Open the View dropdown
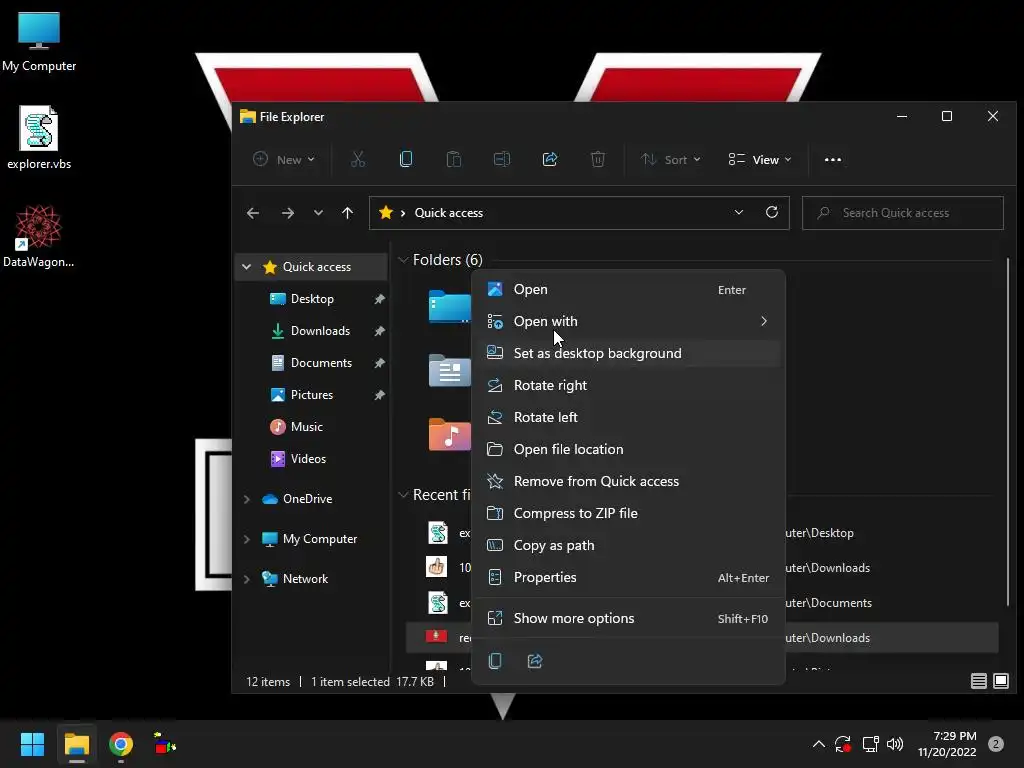 [x=760, y=159]
